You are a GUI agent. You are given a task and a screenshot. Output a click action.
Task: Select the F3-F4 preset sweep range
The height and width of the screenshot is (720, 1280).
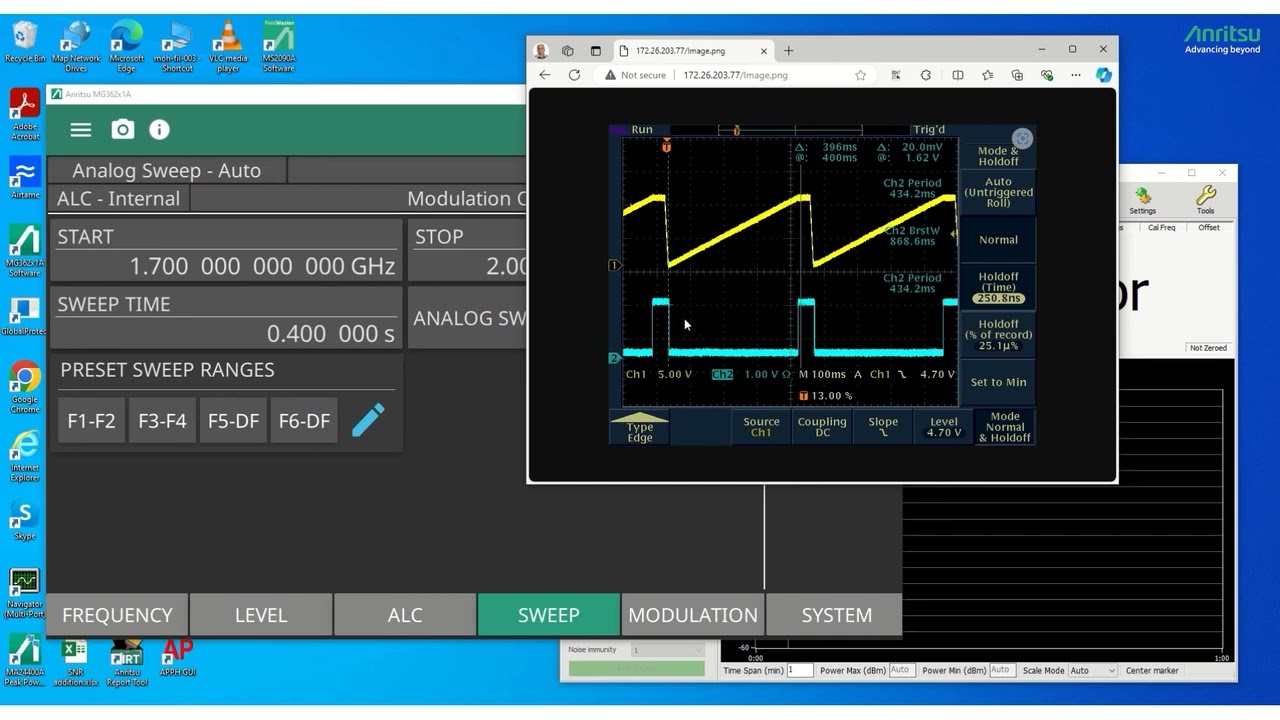click(x=162, y=421)
